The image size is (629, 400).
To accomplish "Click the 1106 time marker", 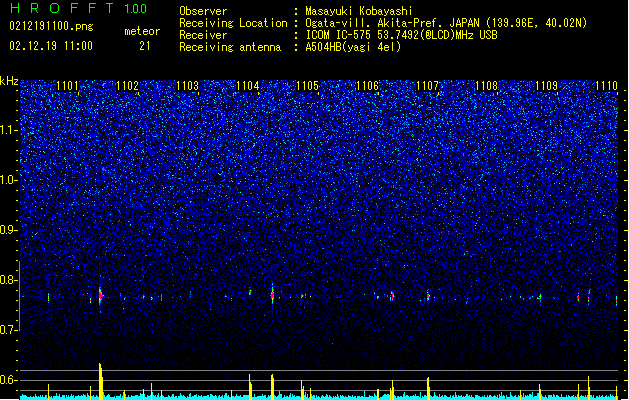I will 367,86.
